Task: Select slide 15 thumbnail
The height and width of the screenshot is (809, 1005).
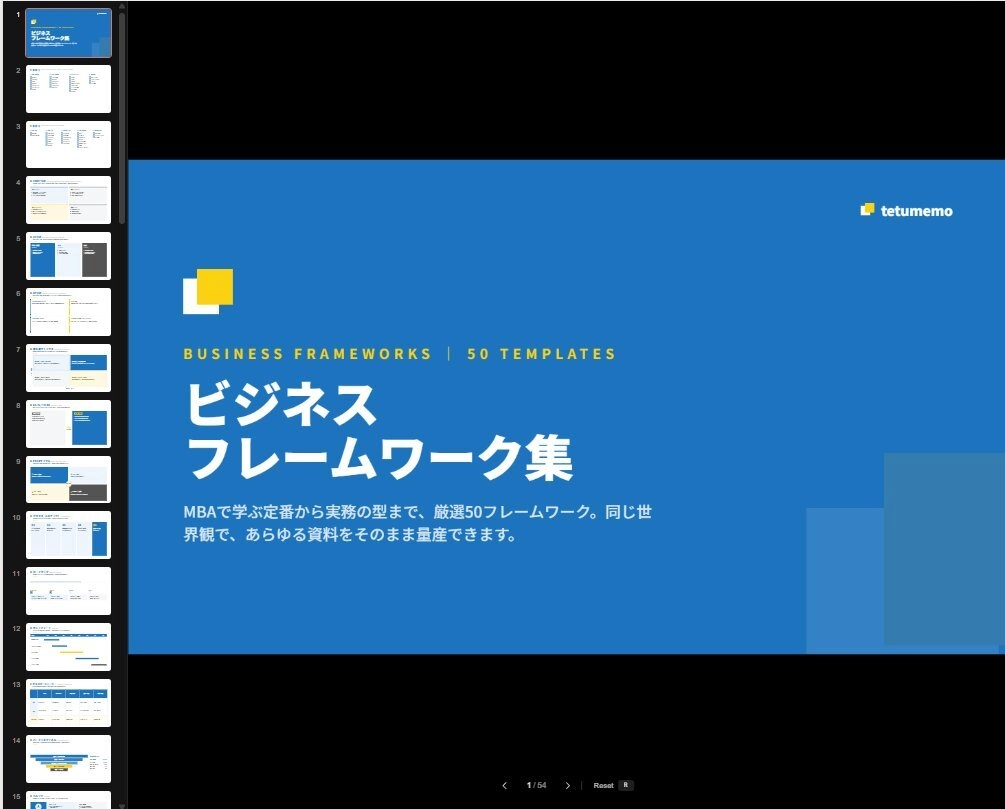Action: [69, 800]
